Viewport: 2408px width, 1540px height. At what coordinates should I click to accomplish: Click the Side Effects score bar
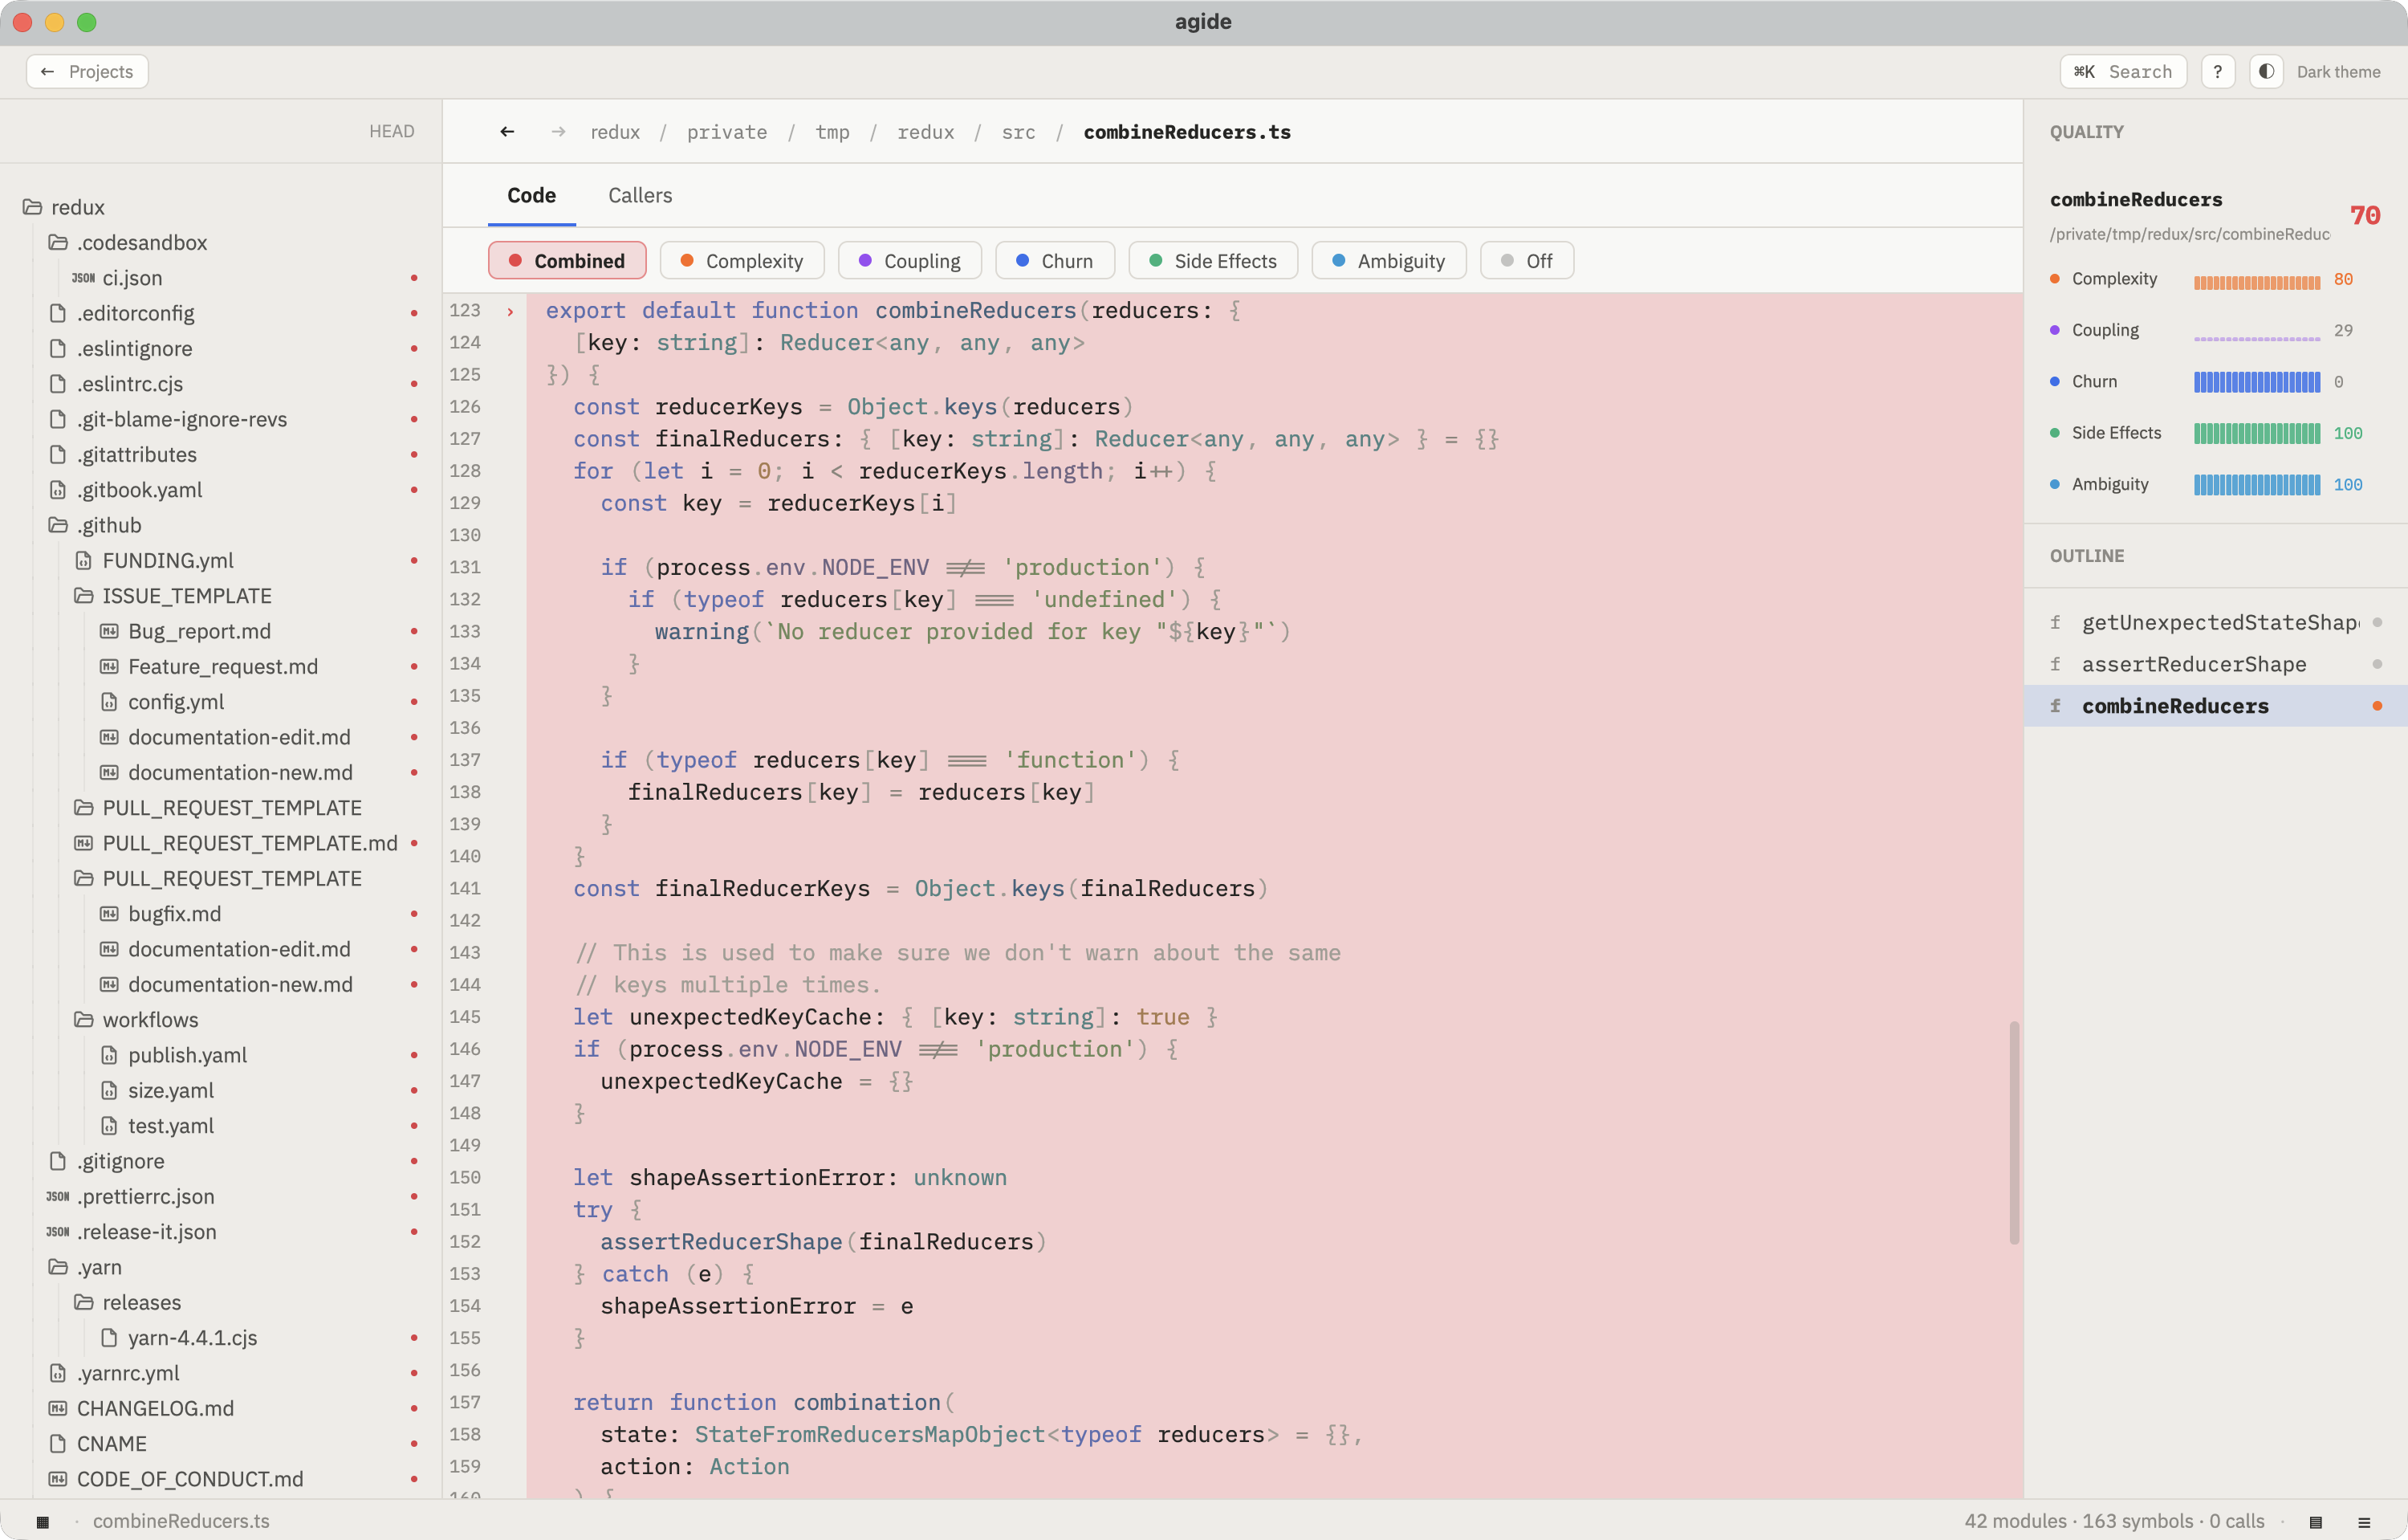pyautogui.click(x=2257, y=433)
